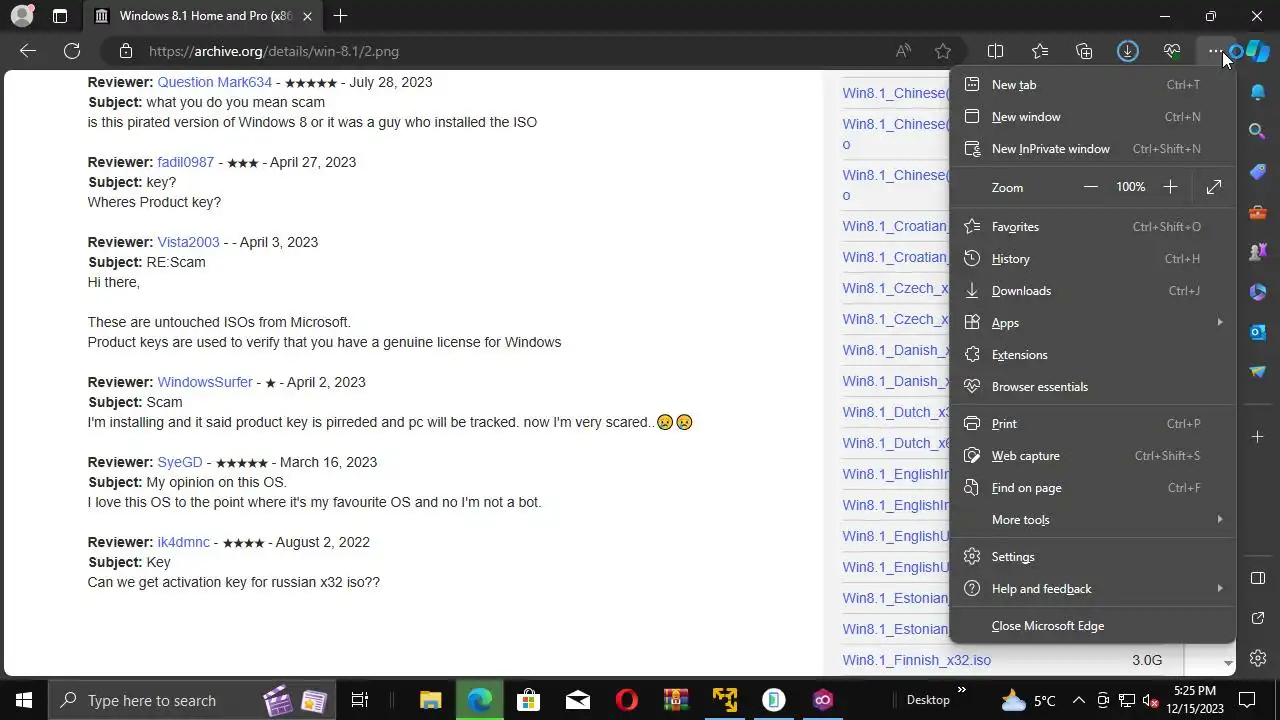Viewport: 1280px width, 720px height.
Task: Open the taskbar clock showing 5:25 PM
Action: [x=1195, y=700]
